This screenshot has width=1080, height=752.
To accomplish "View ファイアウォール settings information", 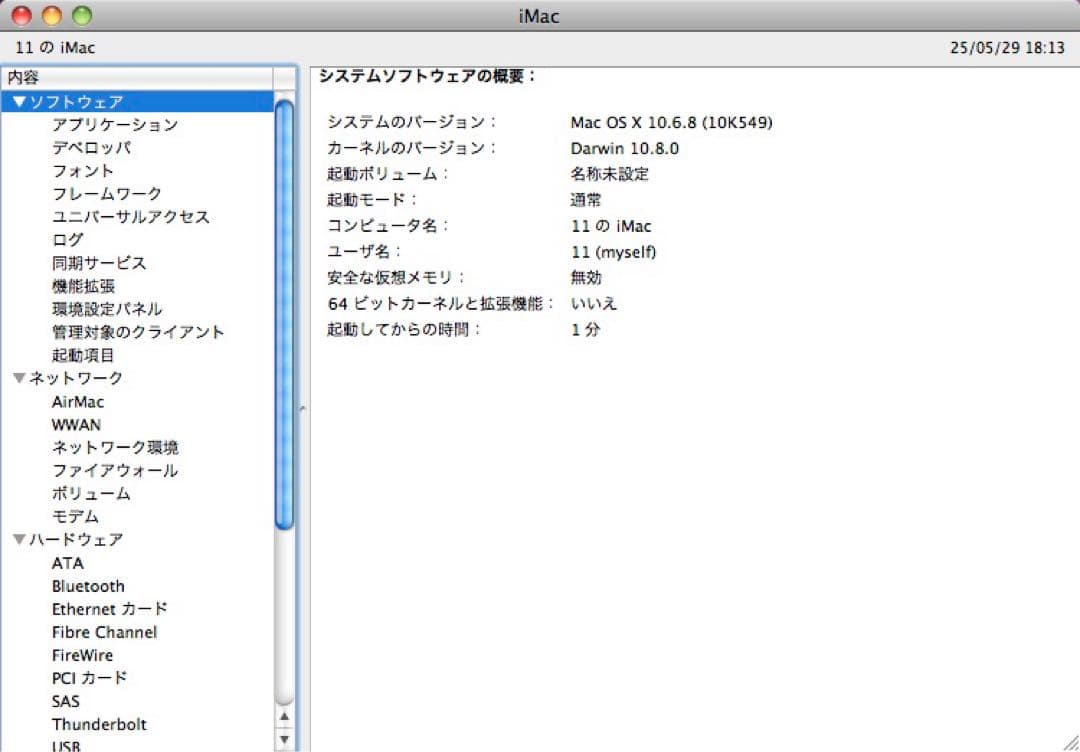I will pos(113,470).
